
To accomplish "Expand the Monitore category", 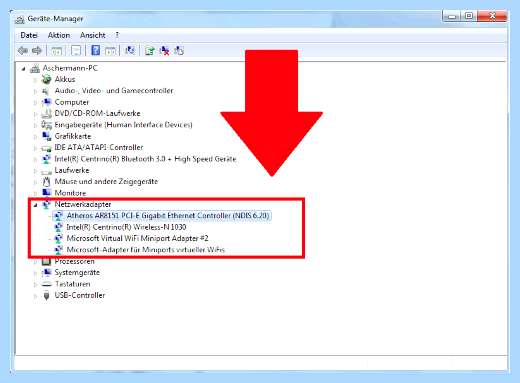I will click(35, 193).
